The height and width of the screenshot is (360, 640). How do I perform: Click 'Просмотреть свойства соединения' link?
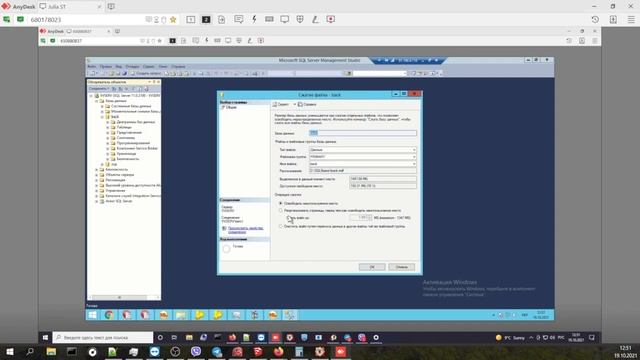(245, 230)
